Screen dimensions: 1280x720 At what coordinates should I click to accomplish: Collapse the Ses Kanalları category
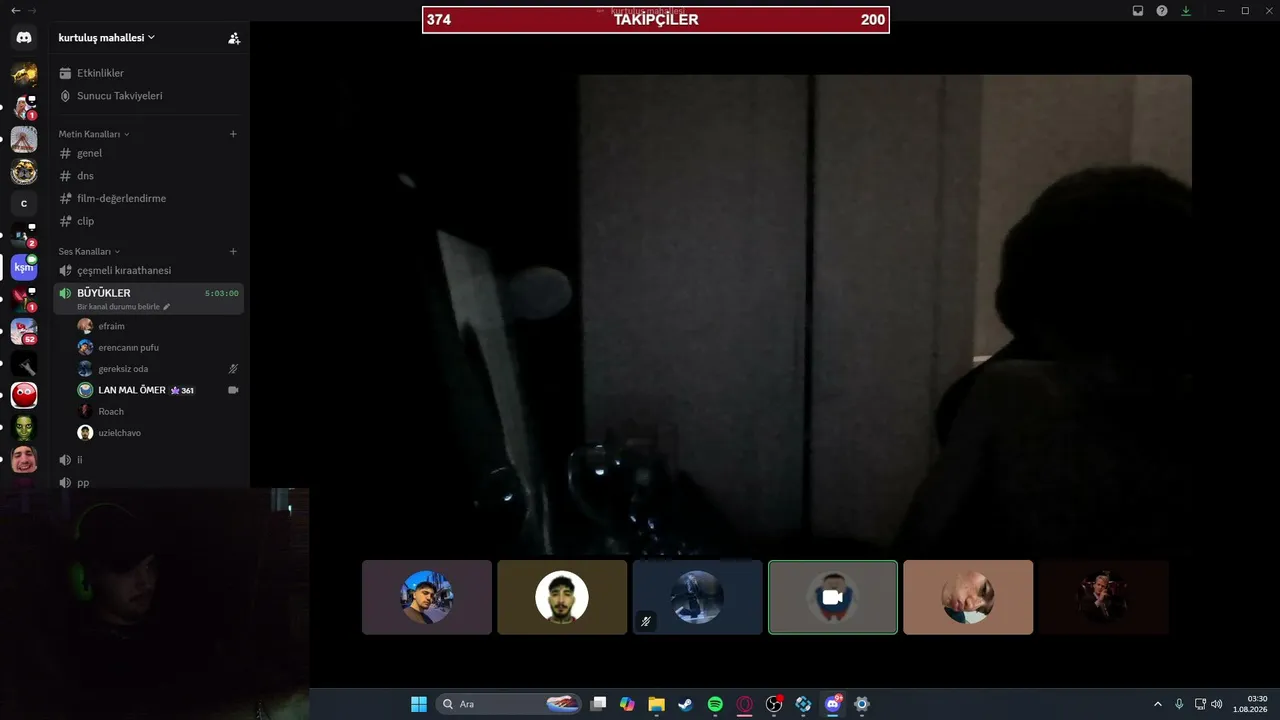coord(89,251)
